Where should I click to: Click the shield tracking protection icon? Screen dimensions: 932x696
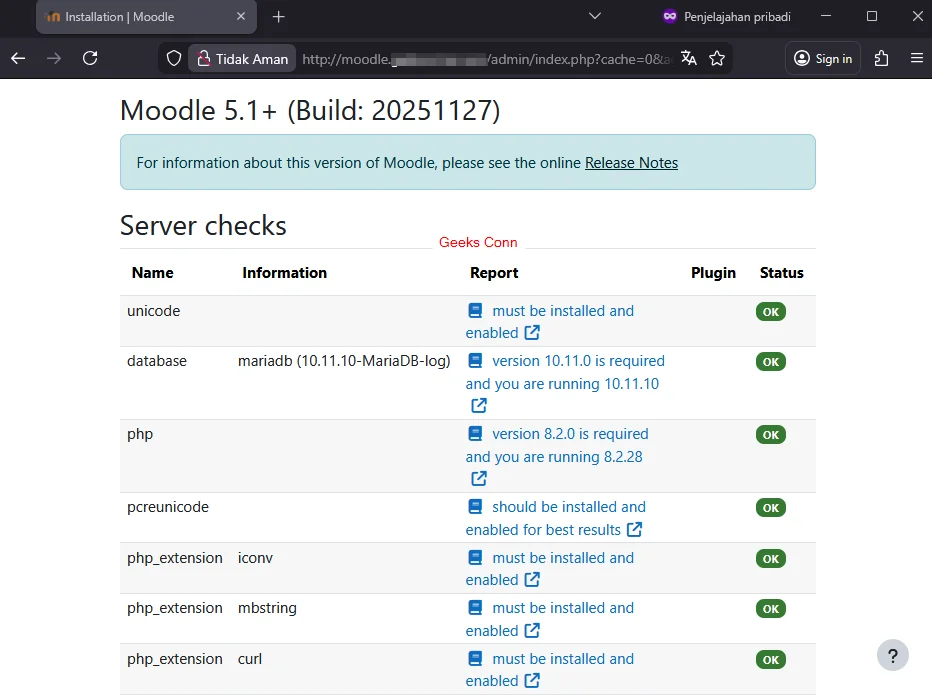click(x=173, y=58)
